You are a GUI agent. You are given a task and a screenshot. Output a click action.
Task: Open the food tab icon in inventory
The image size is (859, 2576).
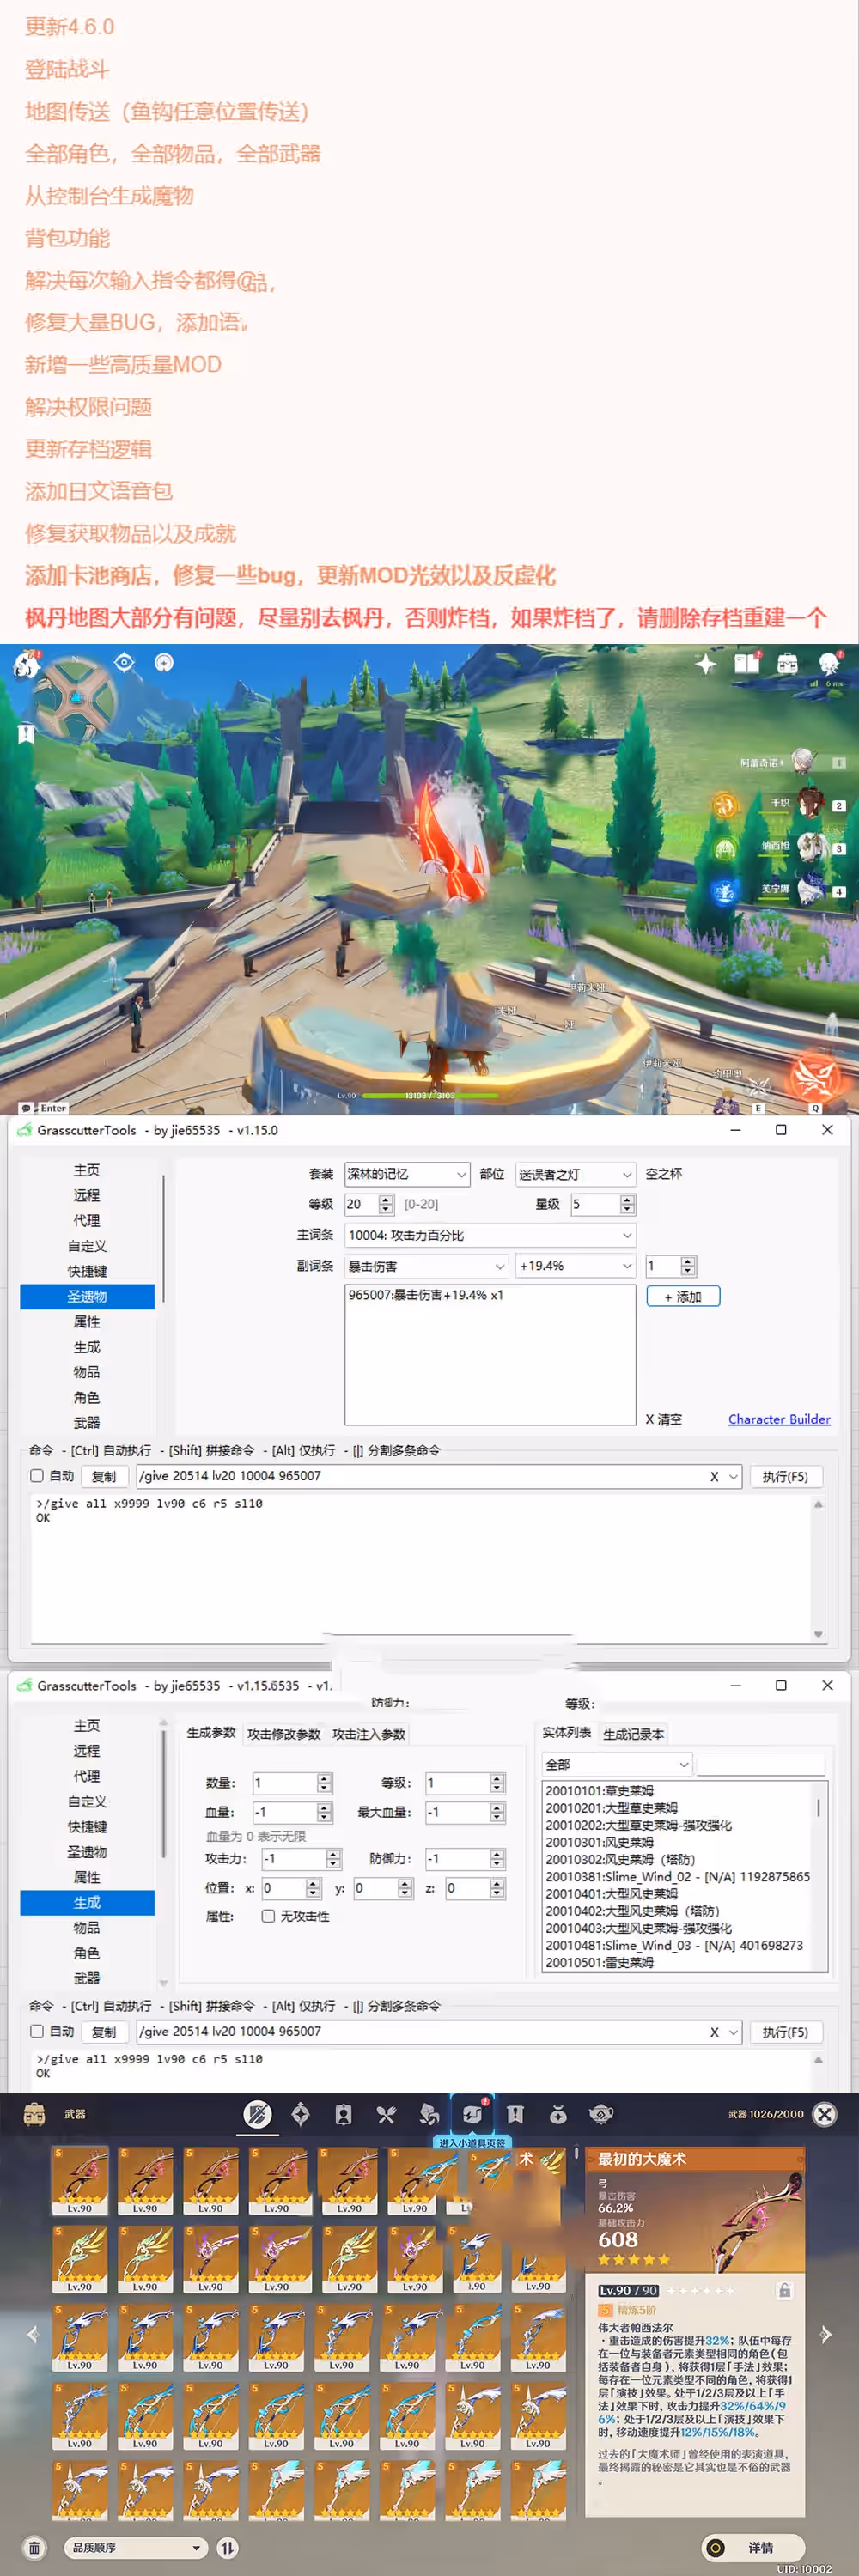pyautogui.click(x=386, y=2114)
